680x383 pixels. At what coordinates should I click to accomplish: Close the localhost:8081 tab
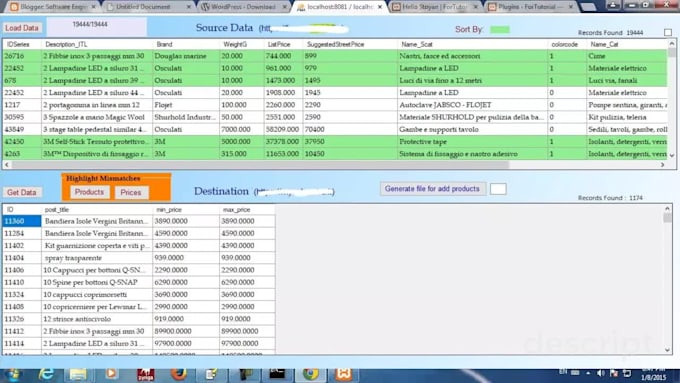[380, 7]
